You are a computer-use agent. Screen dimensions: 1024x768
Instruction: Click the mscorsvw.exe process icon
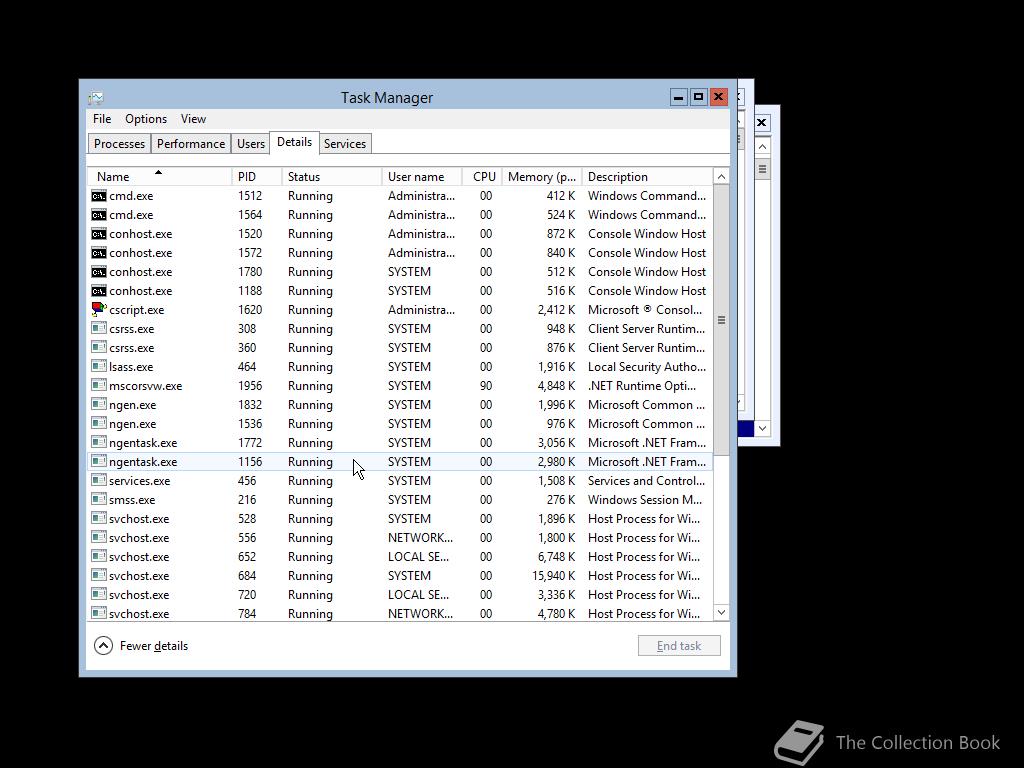[x=99, y=385]
